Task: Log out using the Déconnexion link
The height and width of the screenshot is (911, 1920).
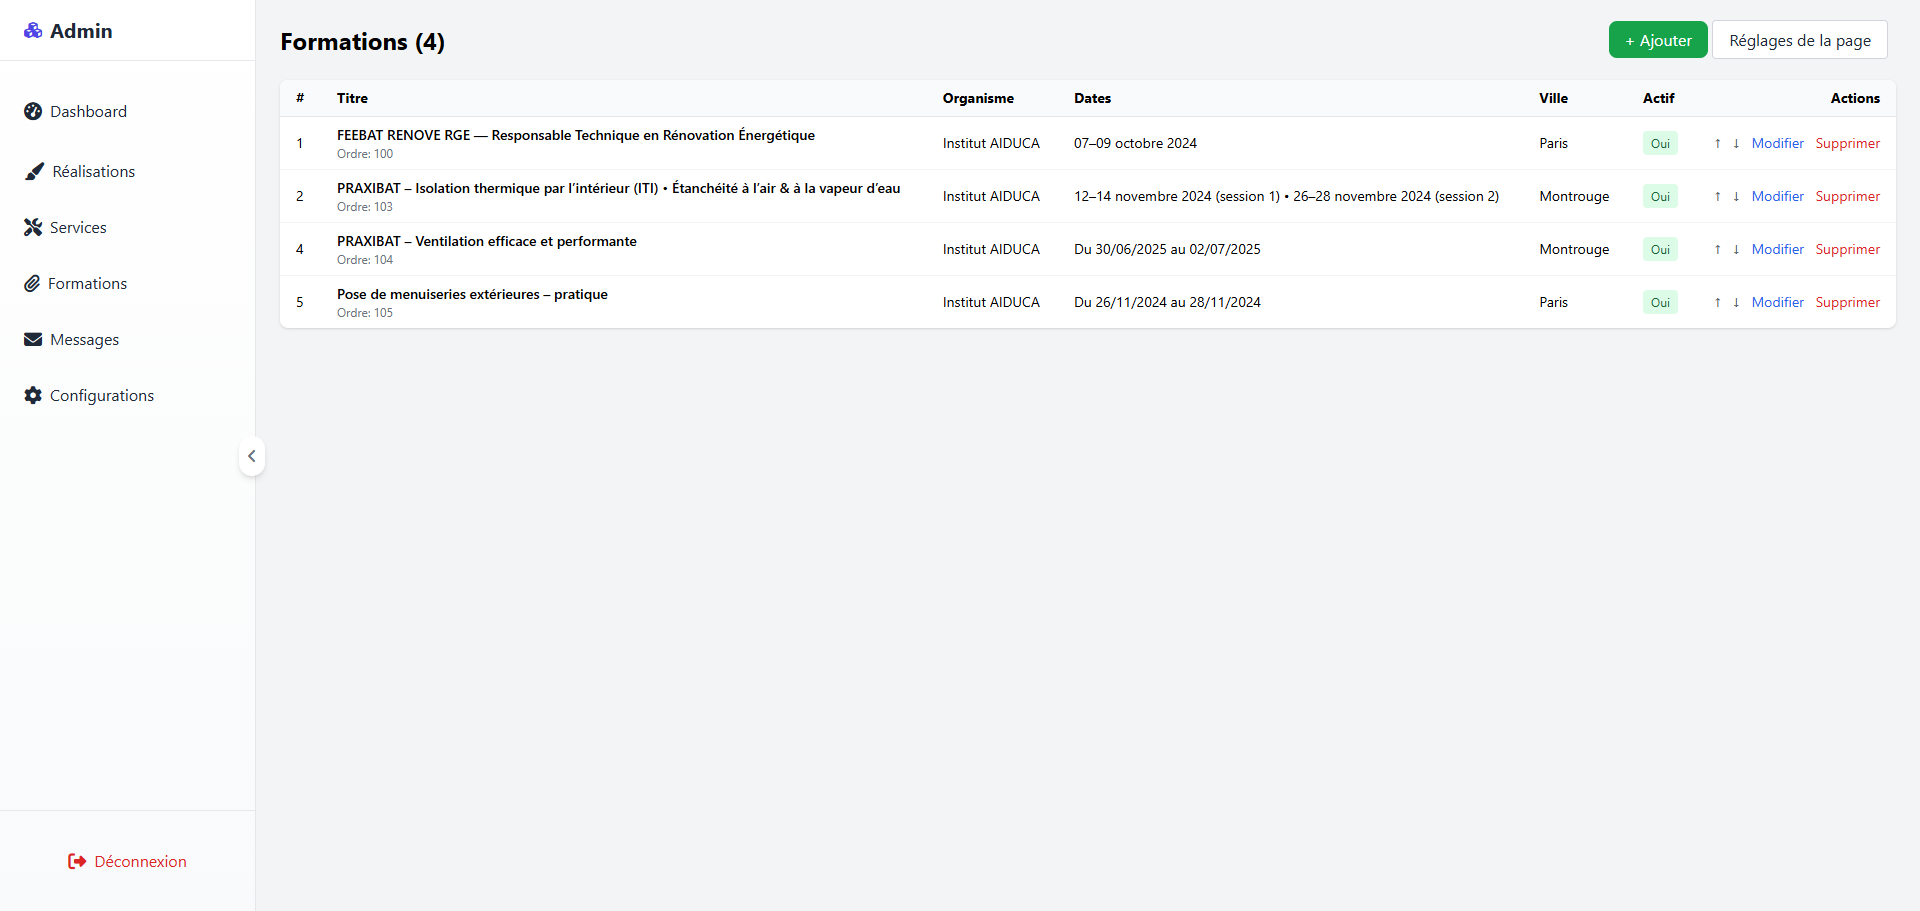Action: [127, 861]
